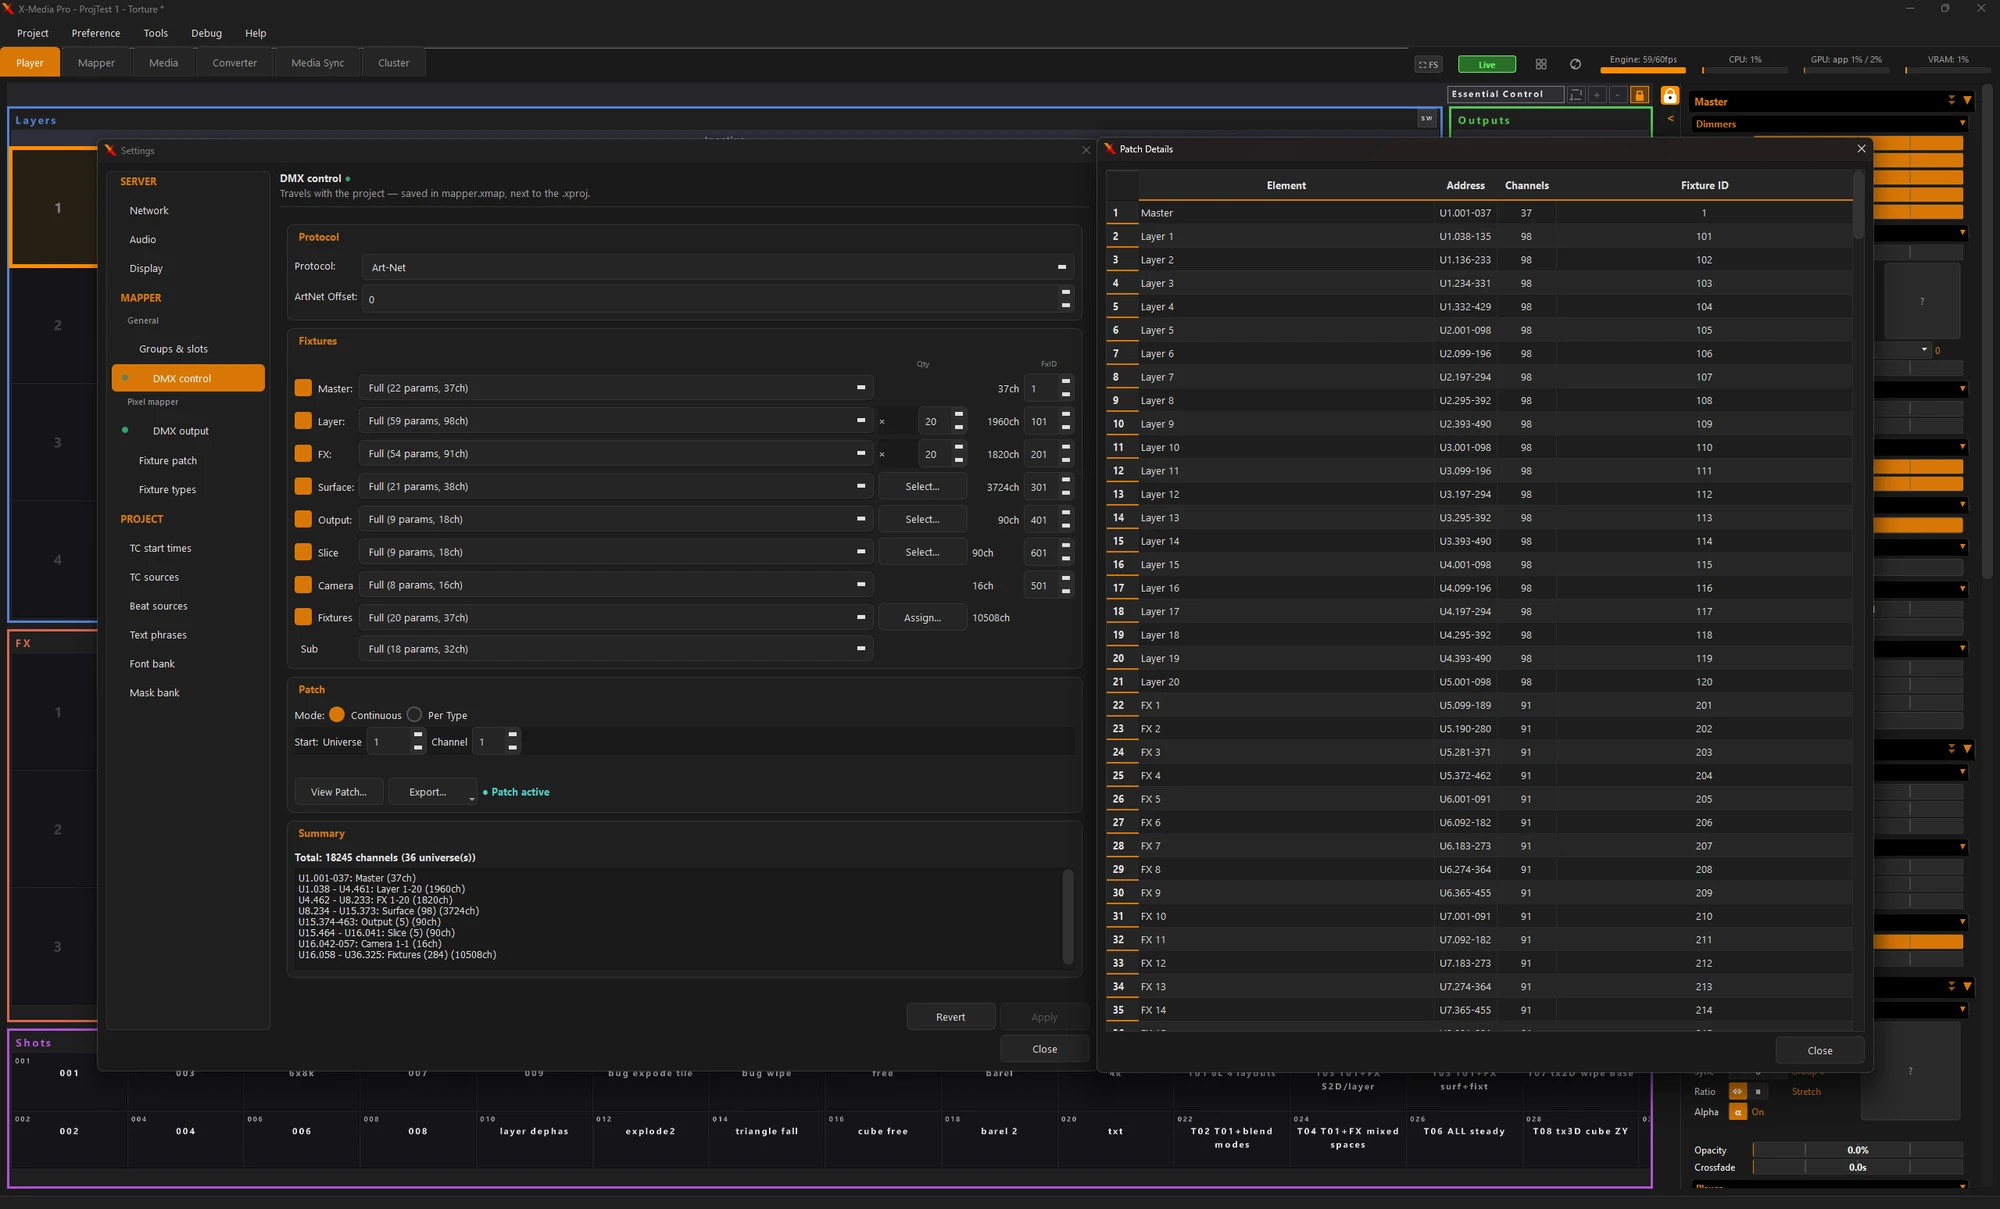
Task: Toggle the Master fixture orange checkbox
Action: coord(303,388)
